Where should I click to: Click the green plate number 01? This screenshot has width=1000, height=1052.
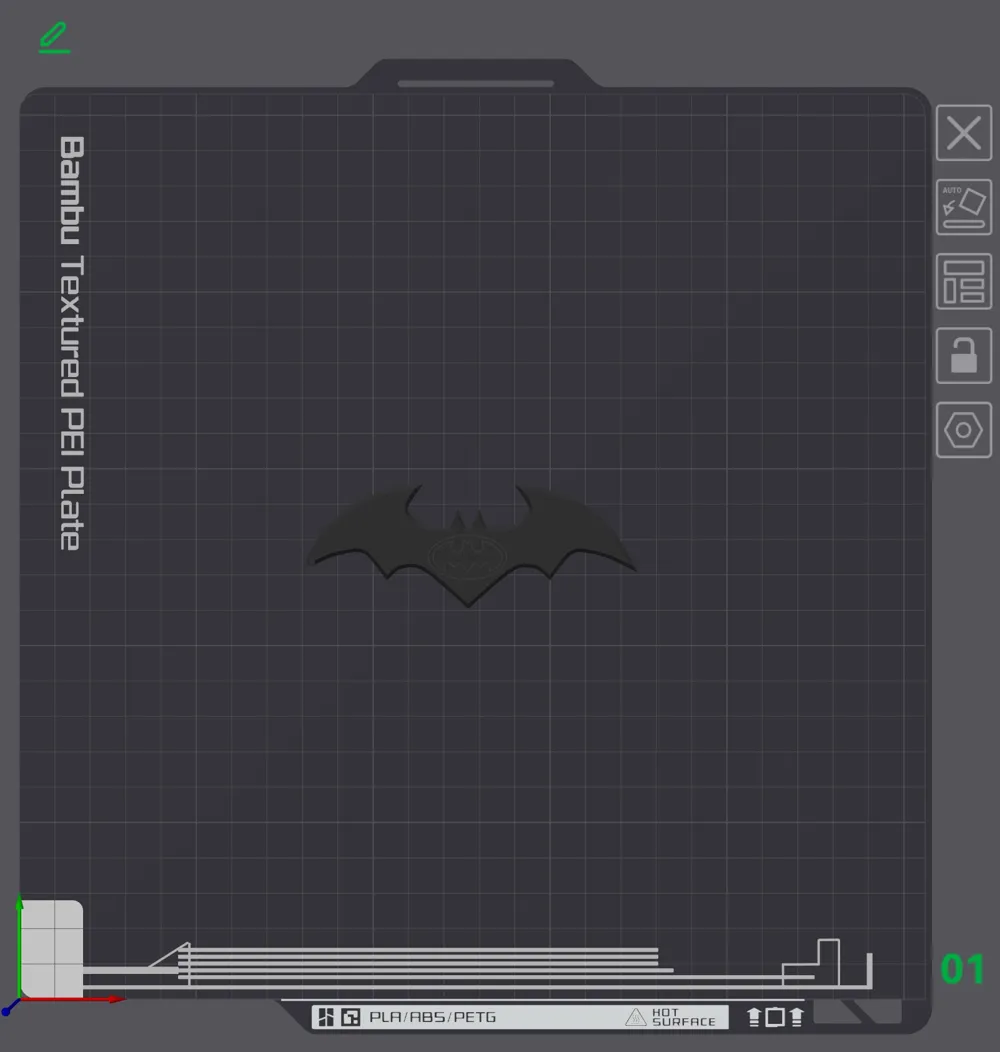(x=962, y=969)
